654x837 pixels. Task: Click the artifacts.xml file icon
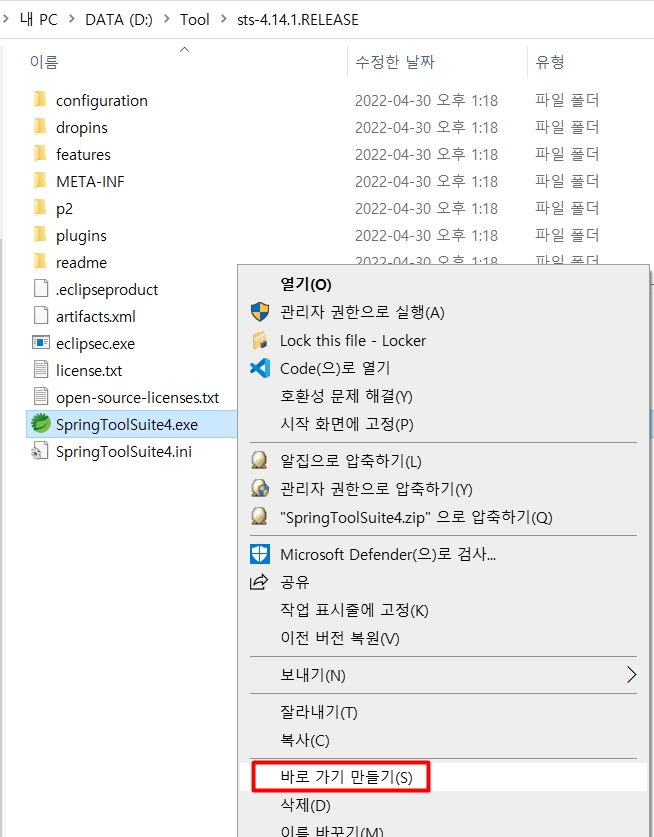[x=41, y=315]
